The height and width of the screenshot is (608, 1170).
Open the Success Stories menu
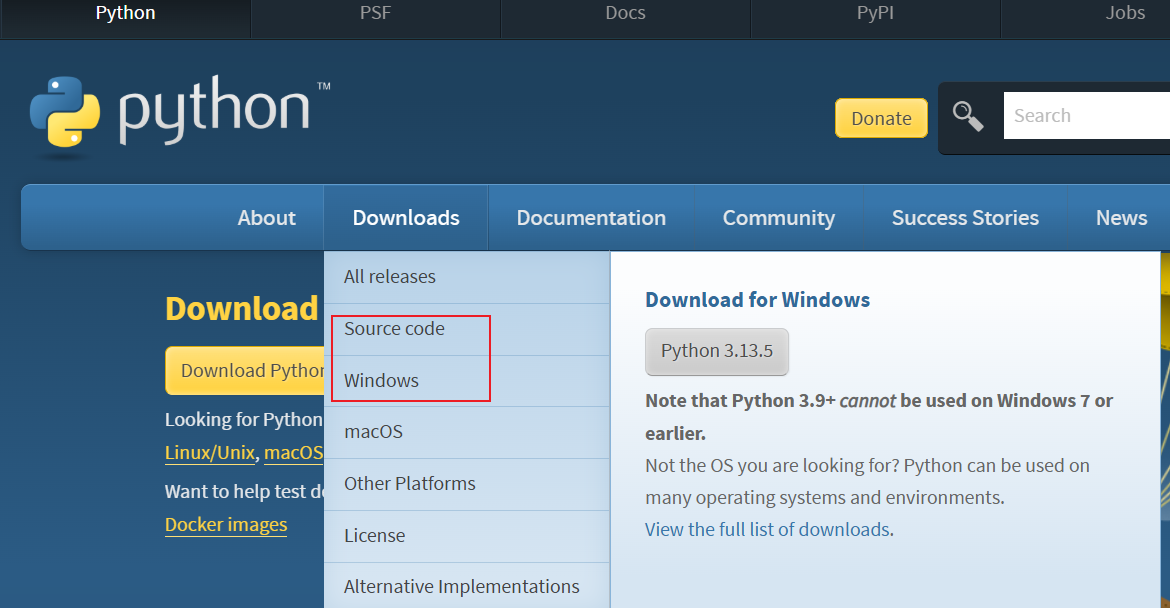pos(965,218)
